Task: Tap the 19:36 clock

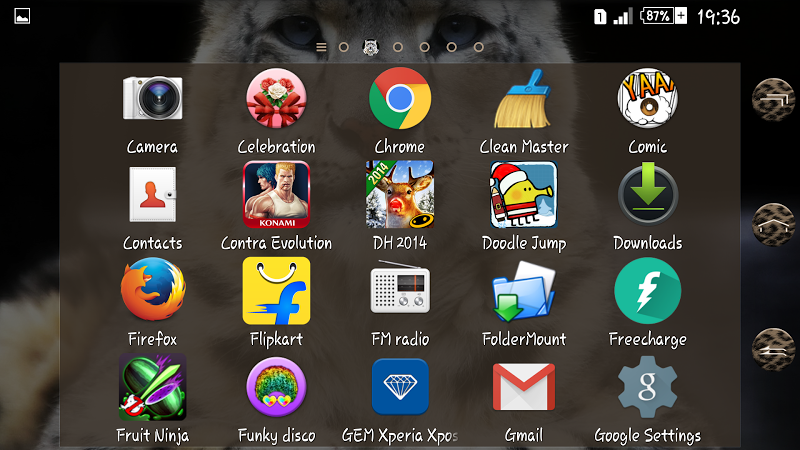Action: (718, 17)
